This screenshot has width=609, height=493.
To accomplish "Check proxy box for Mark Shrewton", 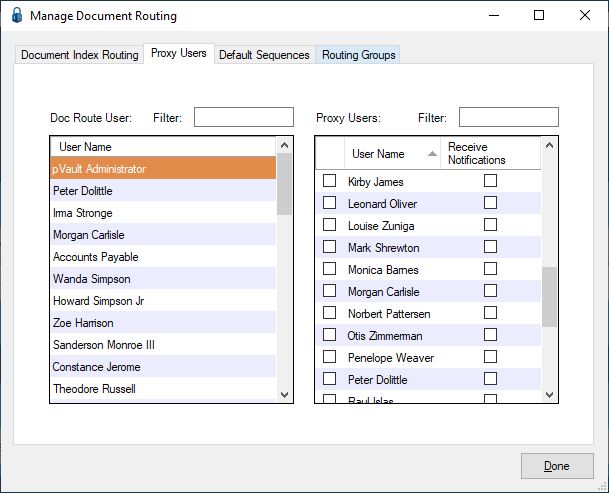I will pos(329,247).
